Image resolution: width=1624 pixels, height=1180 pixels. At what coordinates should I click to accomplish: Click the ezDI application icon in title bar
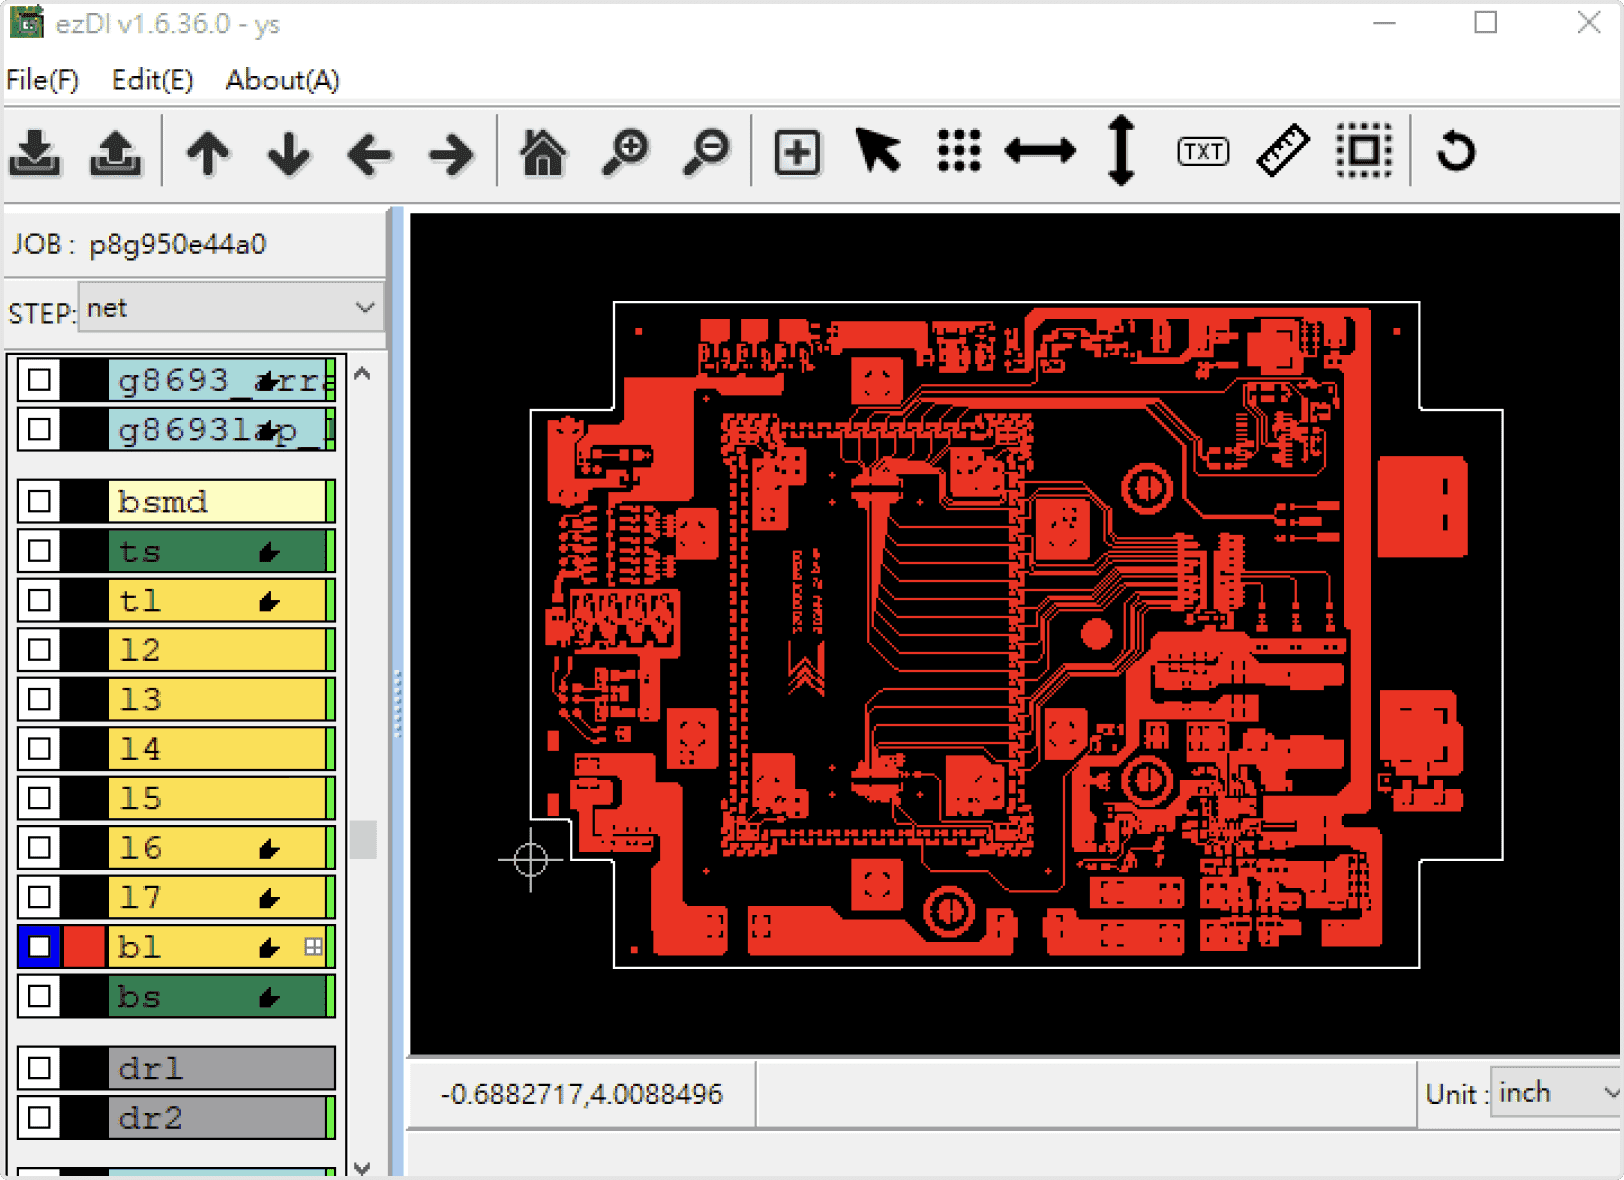(26, 22)
